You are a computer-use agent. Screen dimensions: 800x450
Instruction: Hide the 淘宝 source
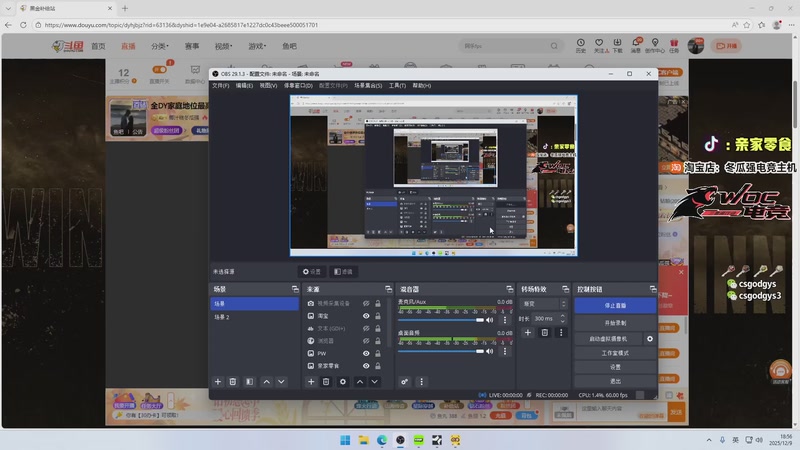366,316
